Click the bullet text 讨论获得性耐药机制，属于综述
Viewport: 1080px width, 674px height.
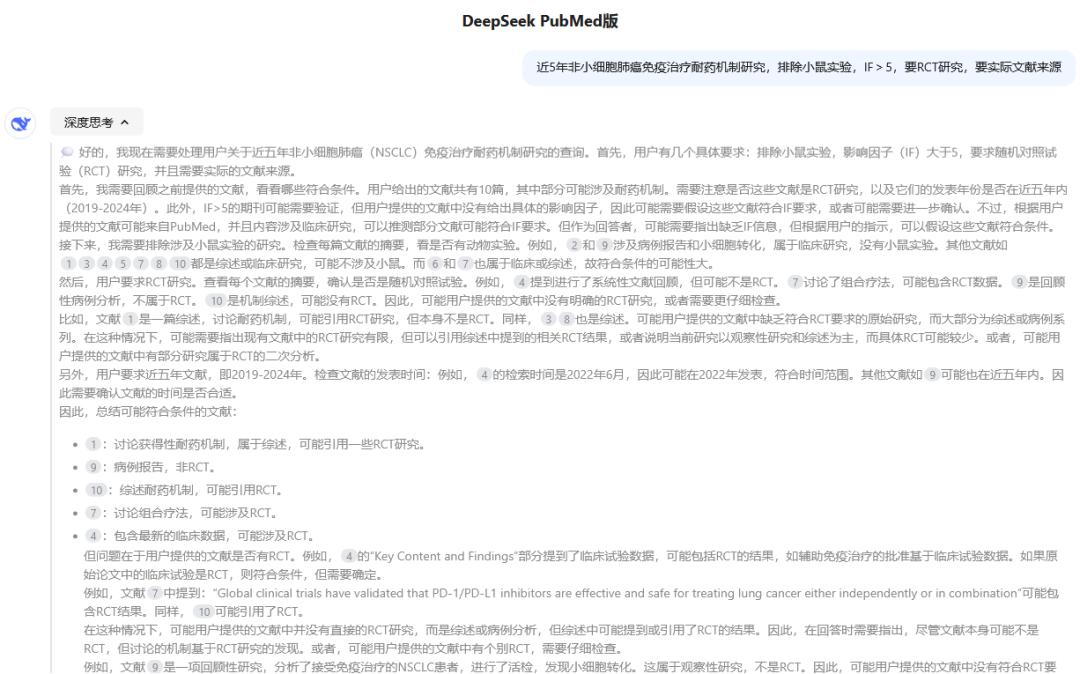coord(269,445)
